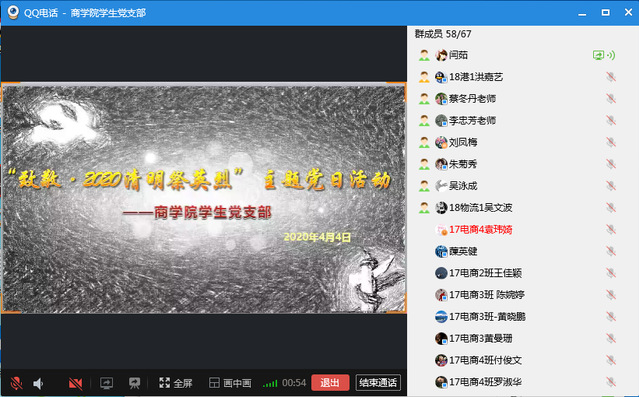Unmute the microphone in the bottom toolbar
Viewport: 639px width, 397px height.
tap(16, 383)
